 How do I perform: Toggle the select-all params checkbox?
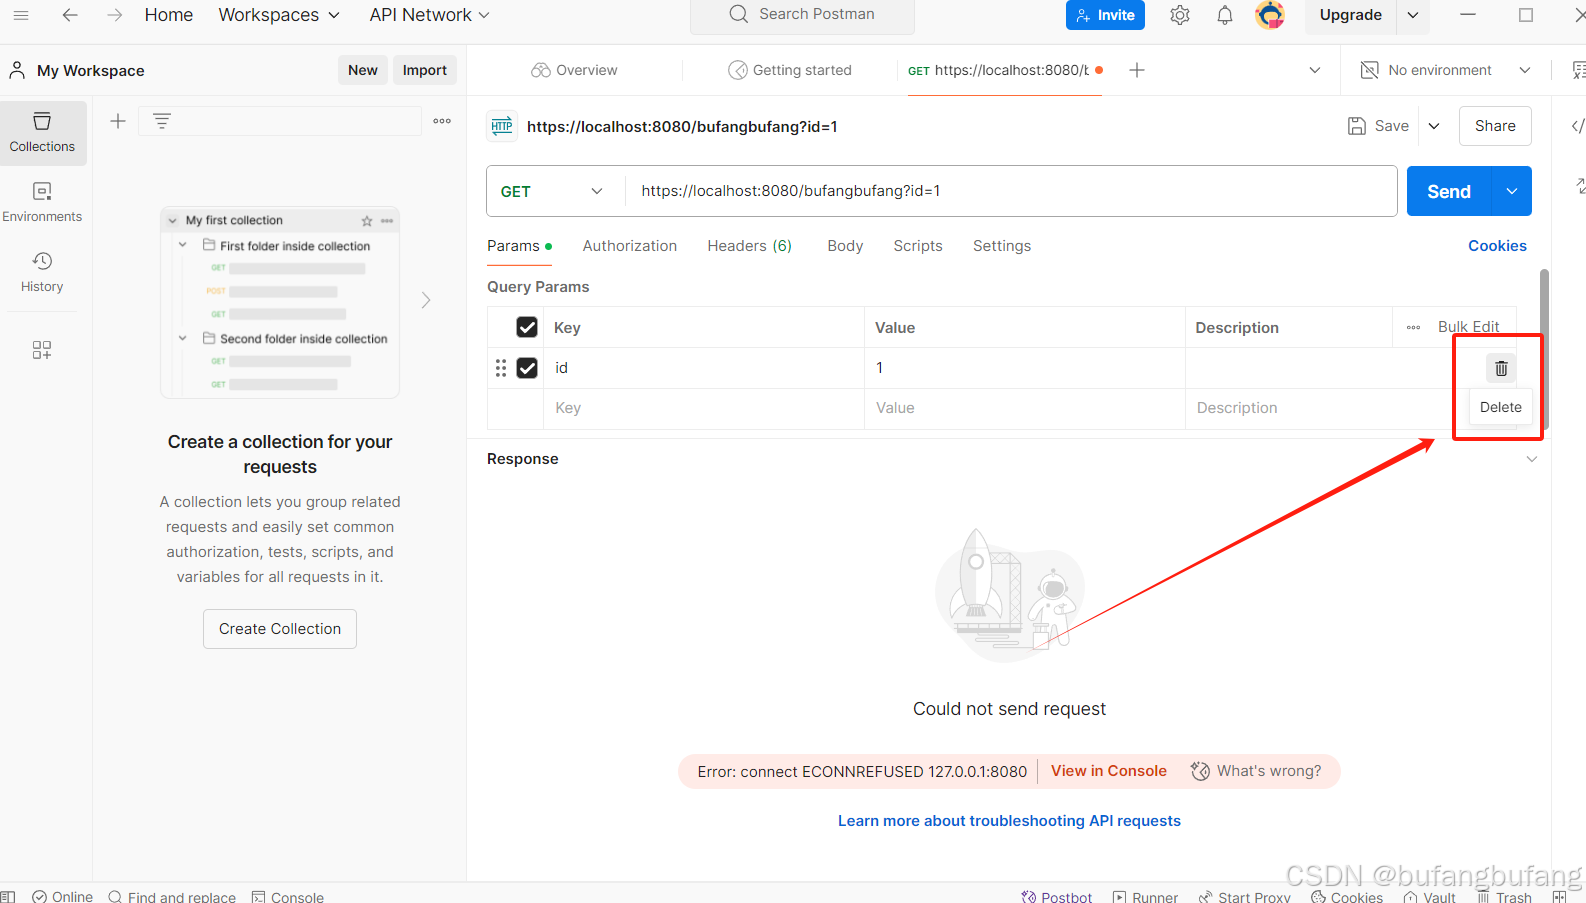(527, 327)
